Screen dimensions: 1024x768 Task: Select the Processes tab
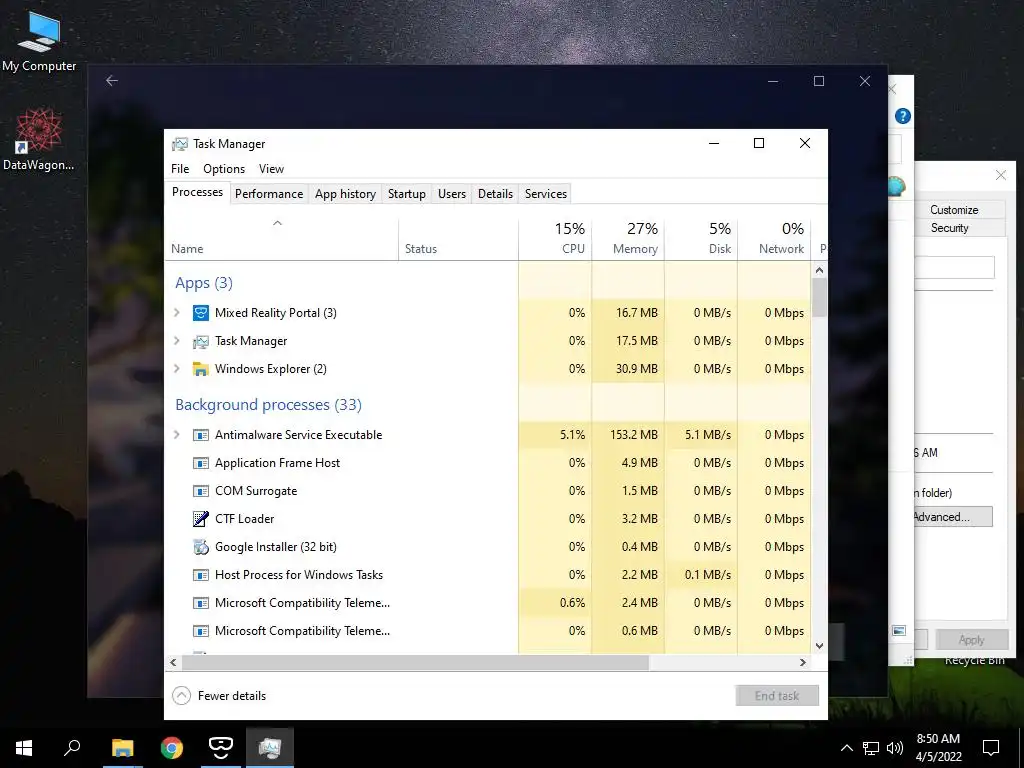pos(197,193)
